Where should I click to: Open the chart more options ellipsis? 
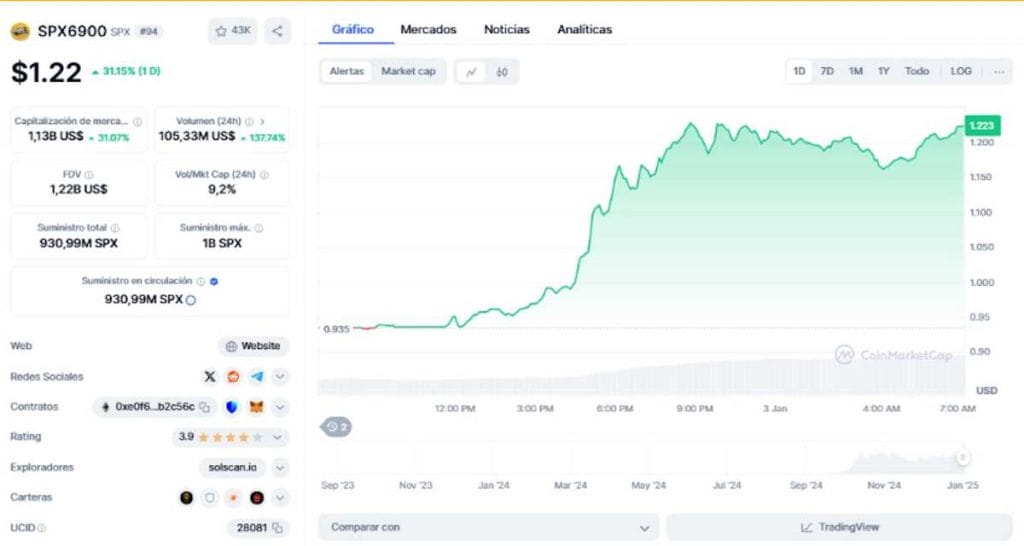[999, 72]
